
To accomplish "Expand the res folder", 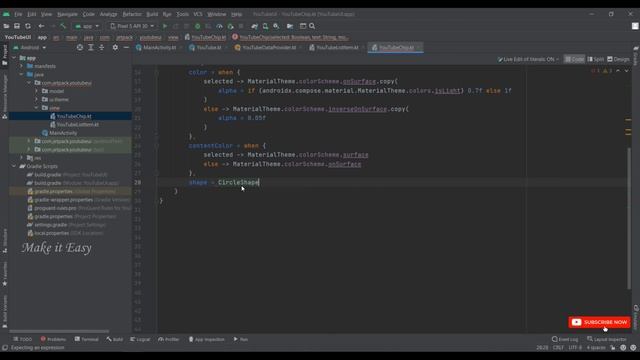I will pos(21,158).
